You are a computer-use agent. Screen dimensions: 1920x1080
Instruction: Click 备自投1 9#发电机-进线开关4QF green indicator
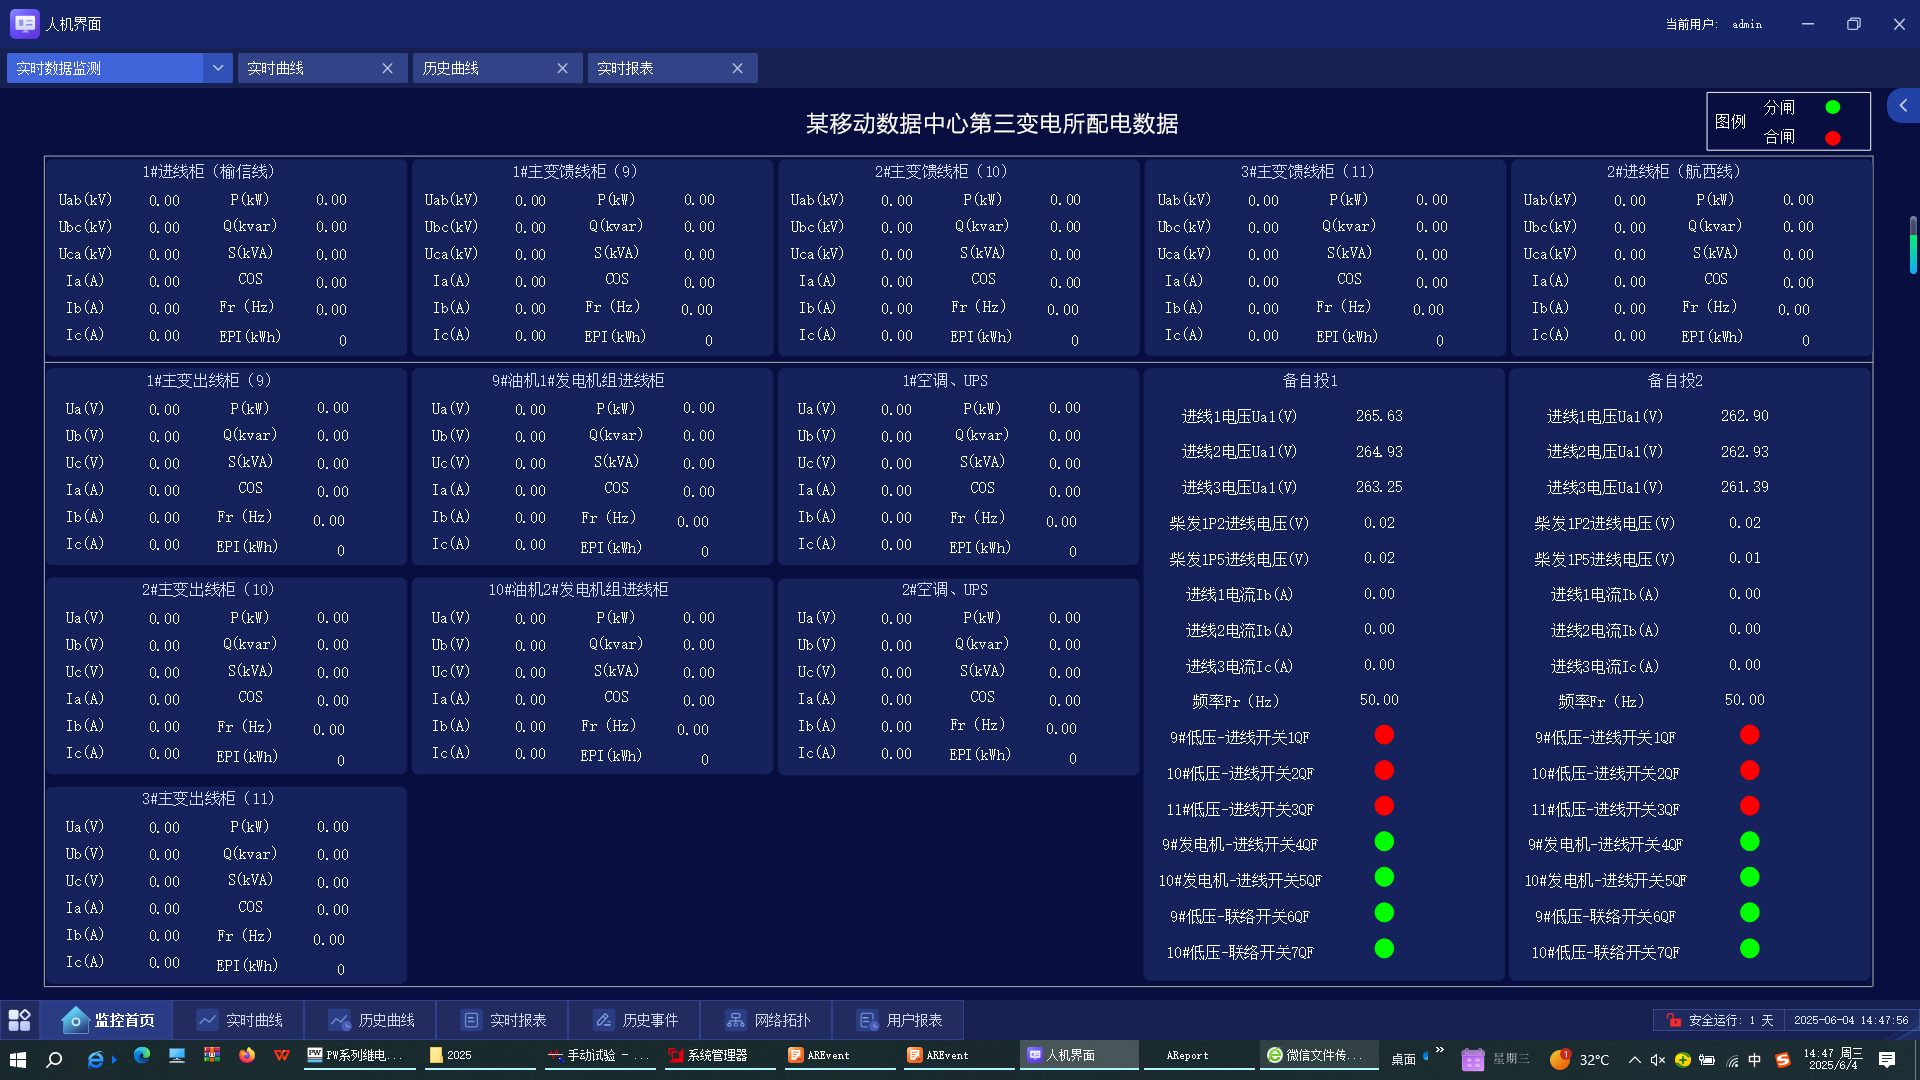[x=1384, y=842]
